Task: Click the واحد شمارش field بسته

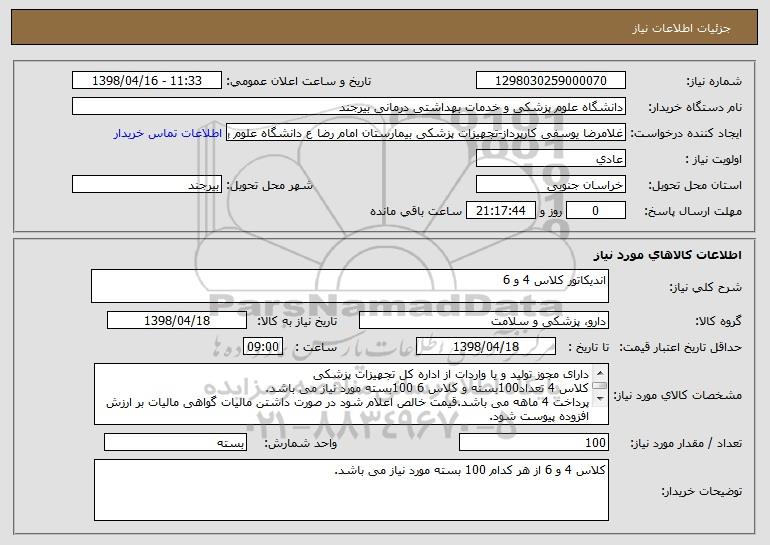Action: click(x=175, y=442)
